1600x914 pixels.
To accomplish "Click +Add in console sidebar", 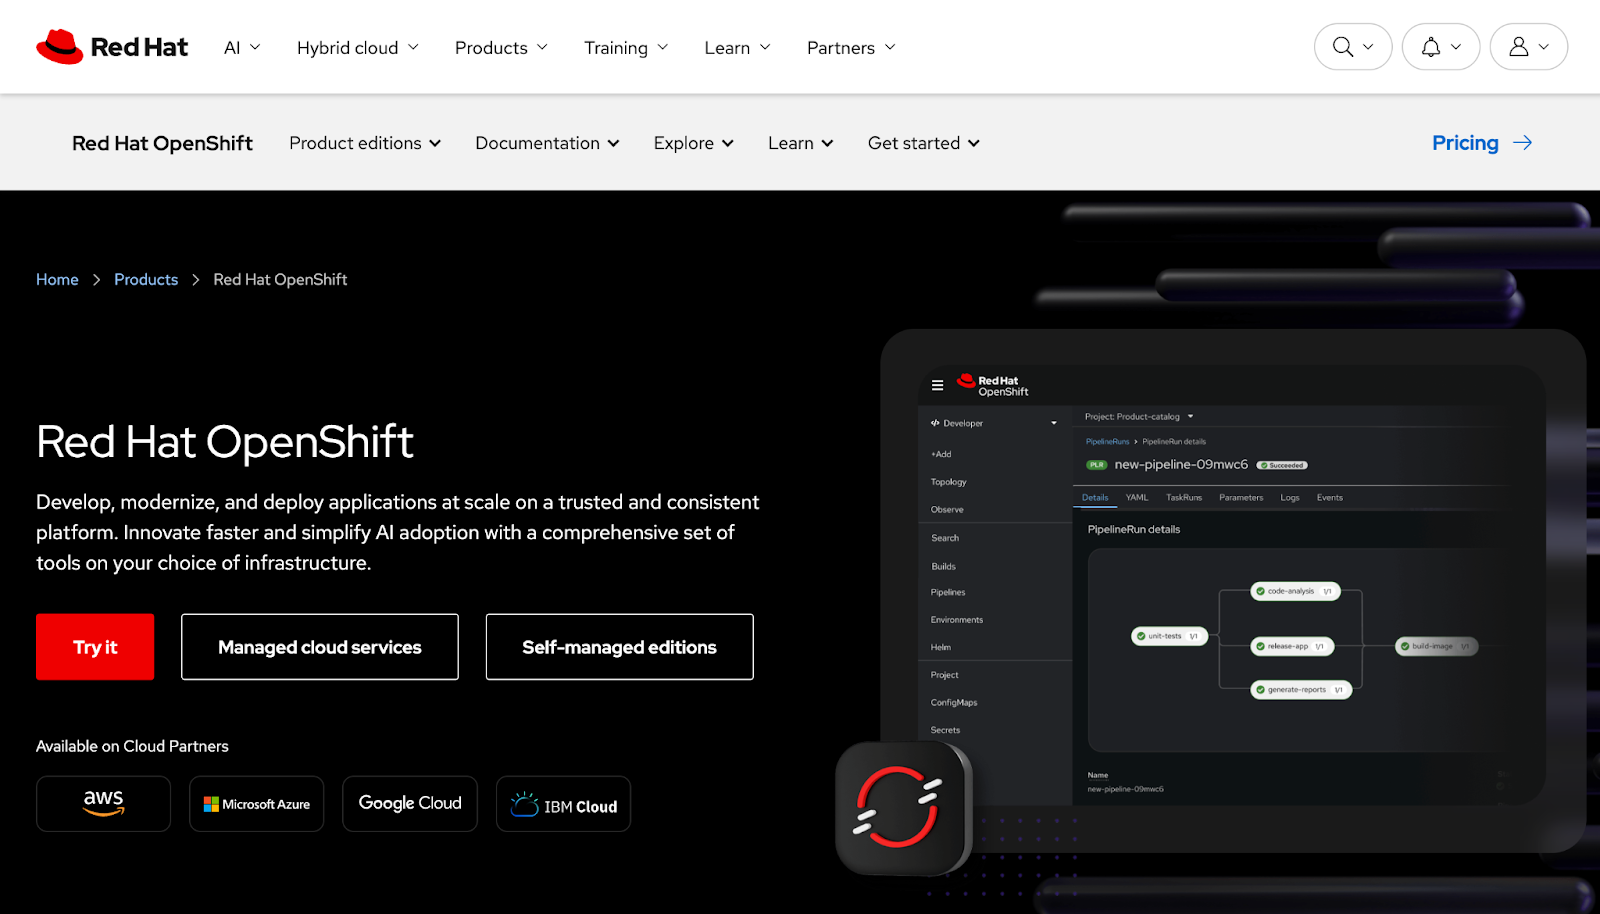I will click(941, 455).
